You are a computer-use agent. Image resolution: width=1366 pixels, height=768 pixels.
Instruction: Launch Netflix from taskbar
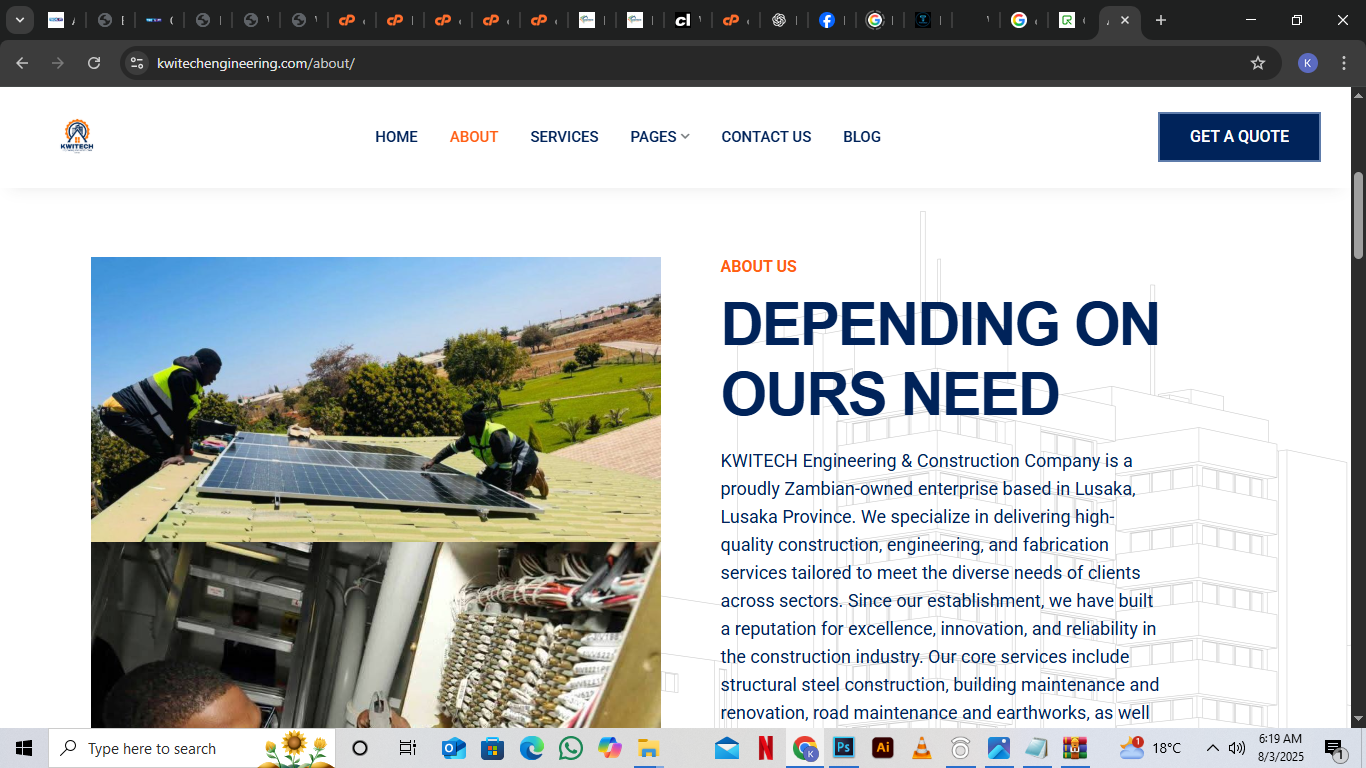click(x=766, y=748)
